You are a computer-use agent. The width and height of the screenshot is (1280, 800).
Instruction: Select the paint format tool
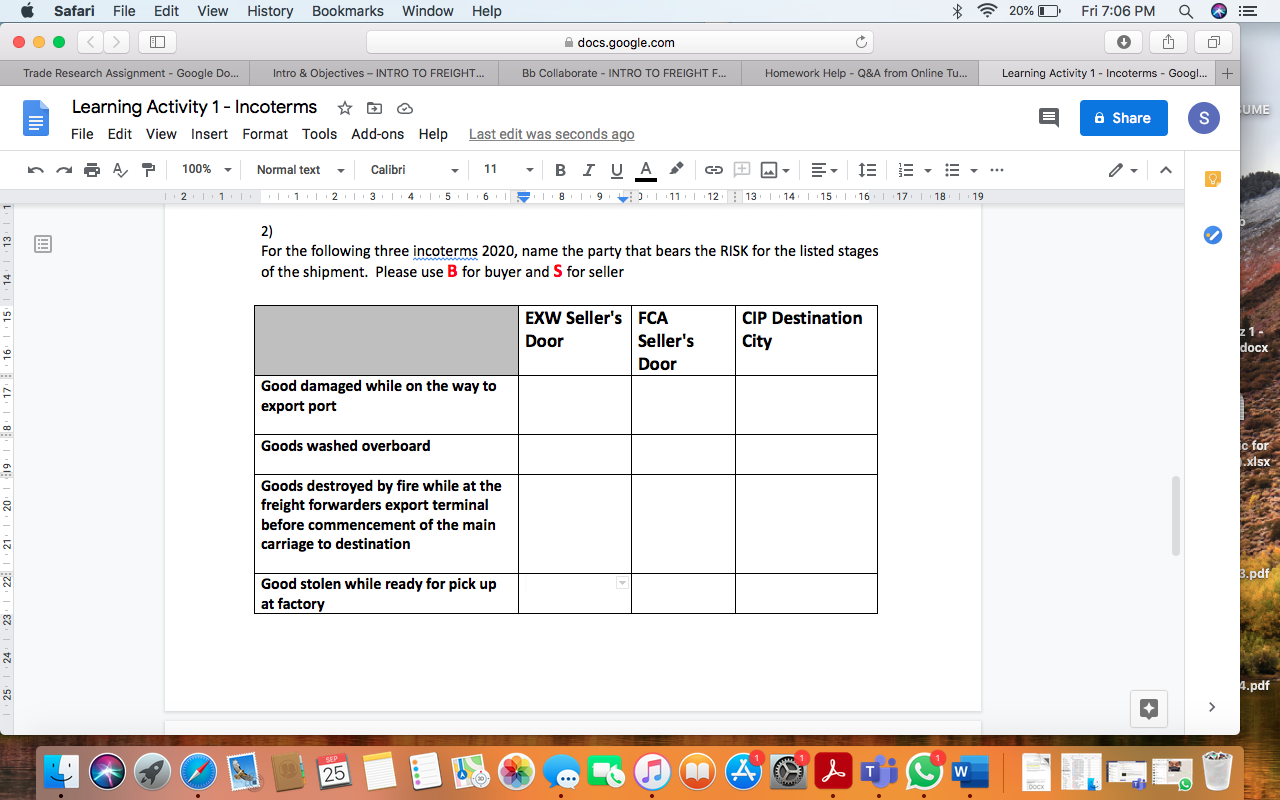click(x=148, y=170)
